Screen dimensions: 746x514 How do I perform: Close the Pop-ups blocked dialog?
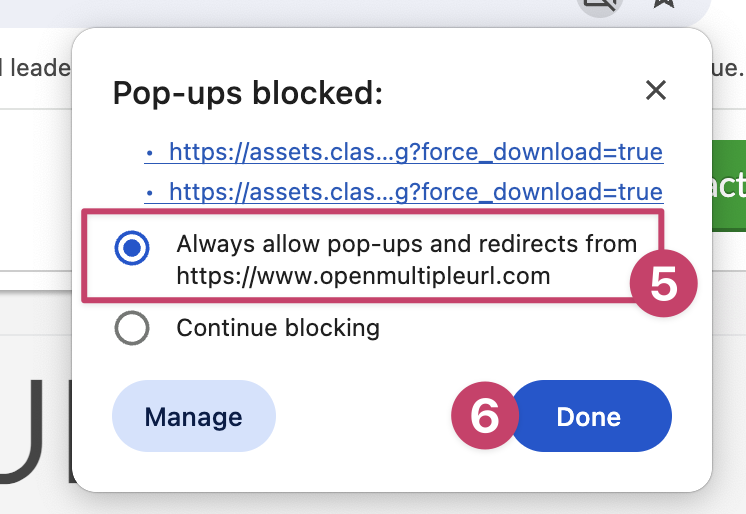tap(656, 91)
